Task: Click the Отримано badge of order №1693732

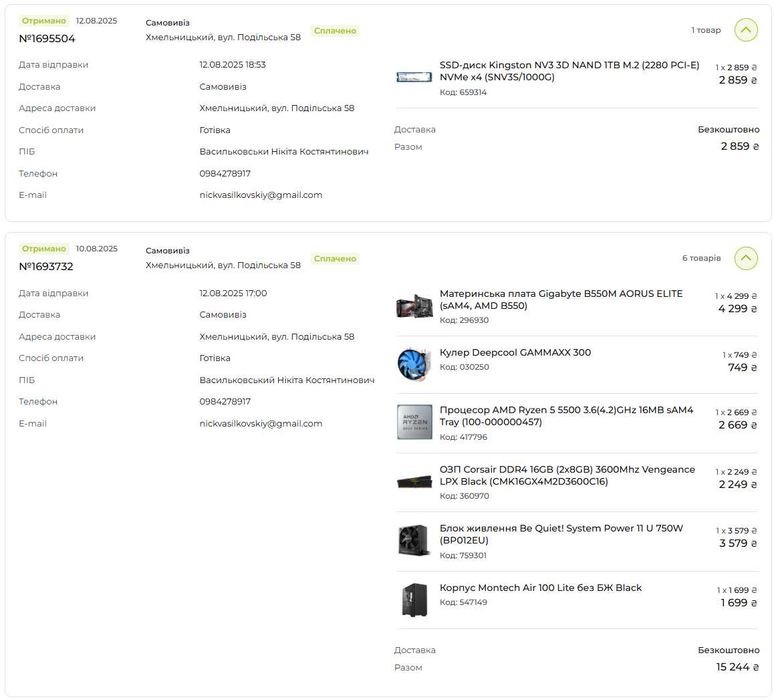Action: [x=43, y=249]
